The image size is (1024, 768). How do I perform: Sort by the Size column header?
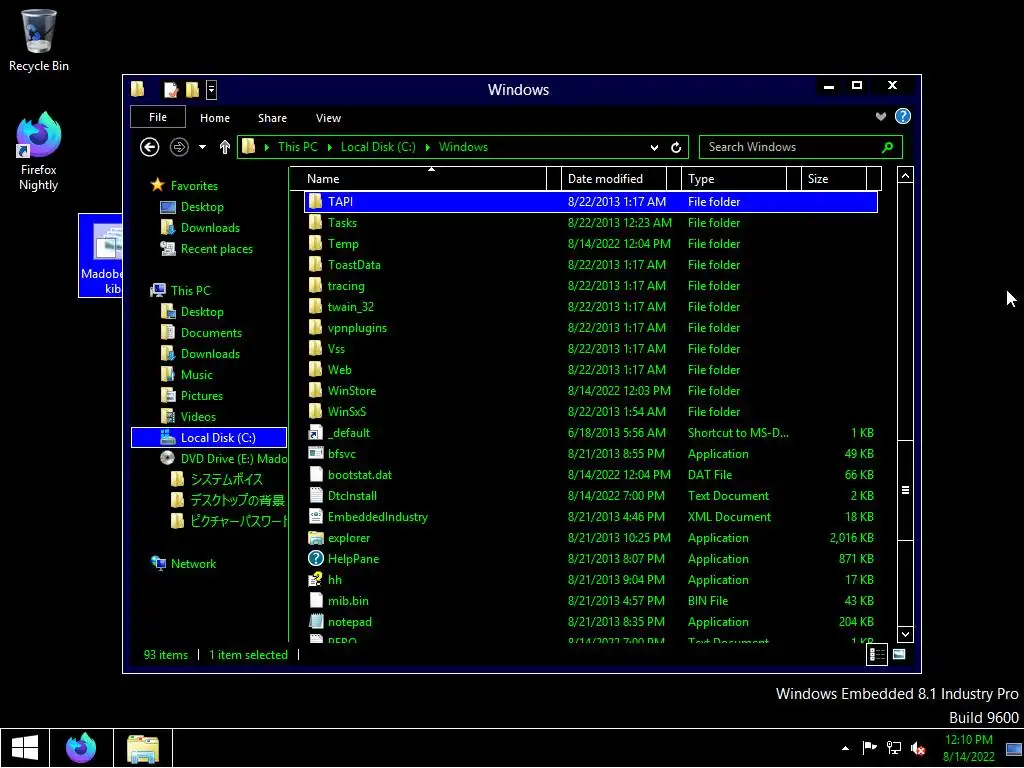[x=834, y=178]
